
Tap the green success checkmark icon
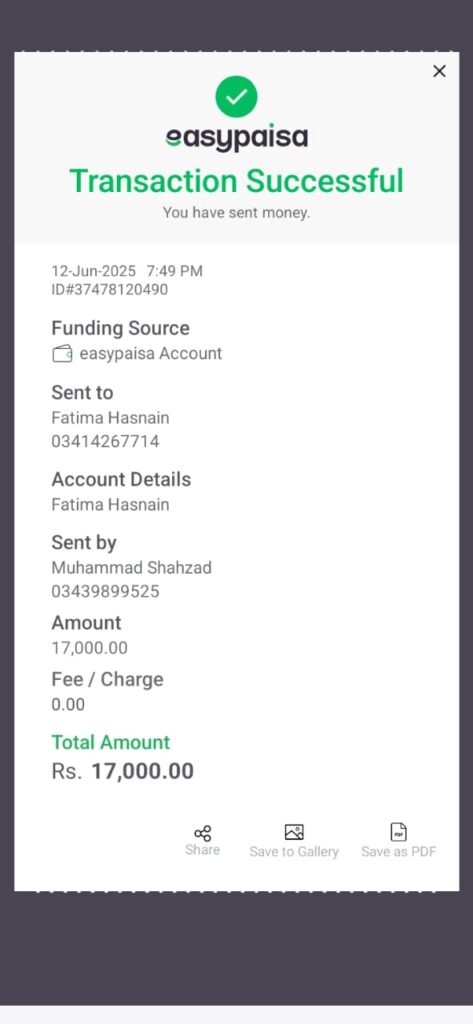236,97
